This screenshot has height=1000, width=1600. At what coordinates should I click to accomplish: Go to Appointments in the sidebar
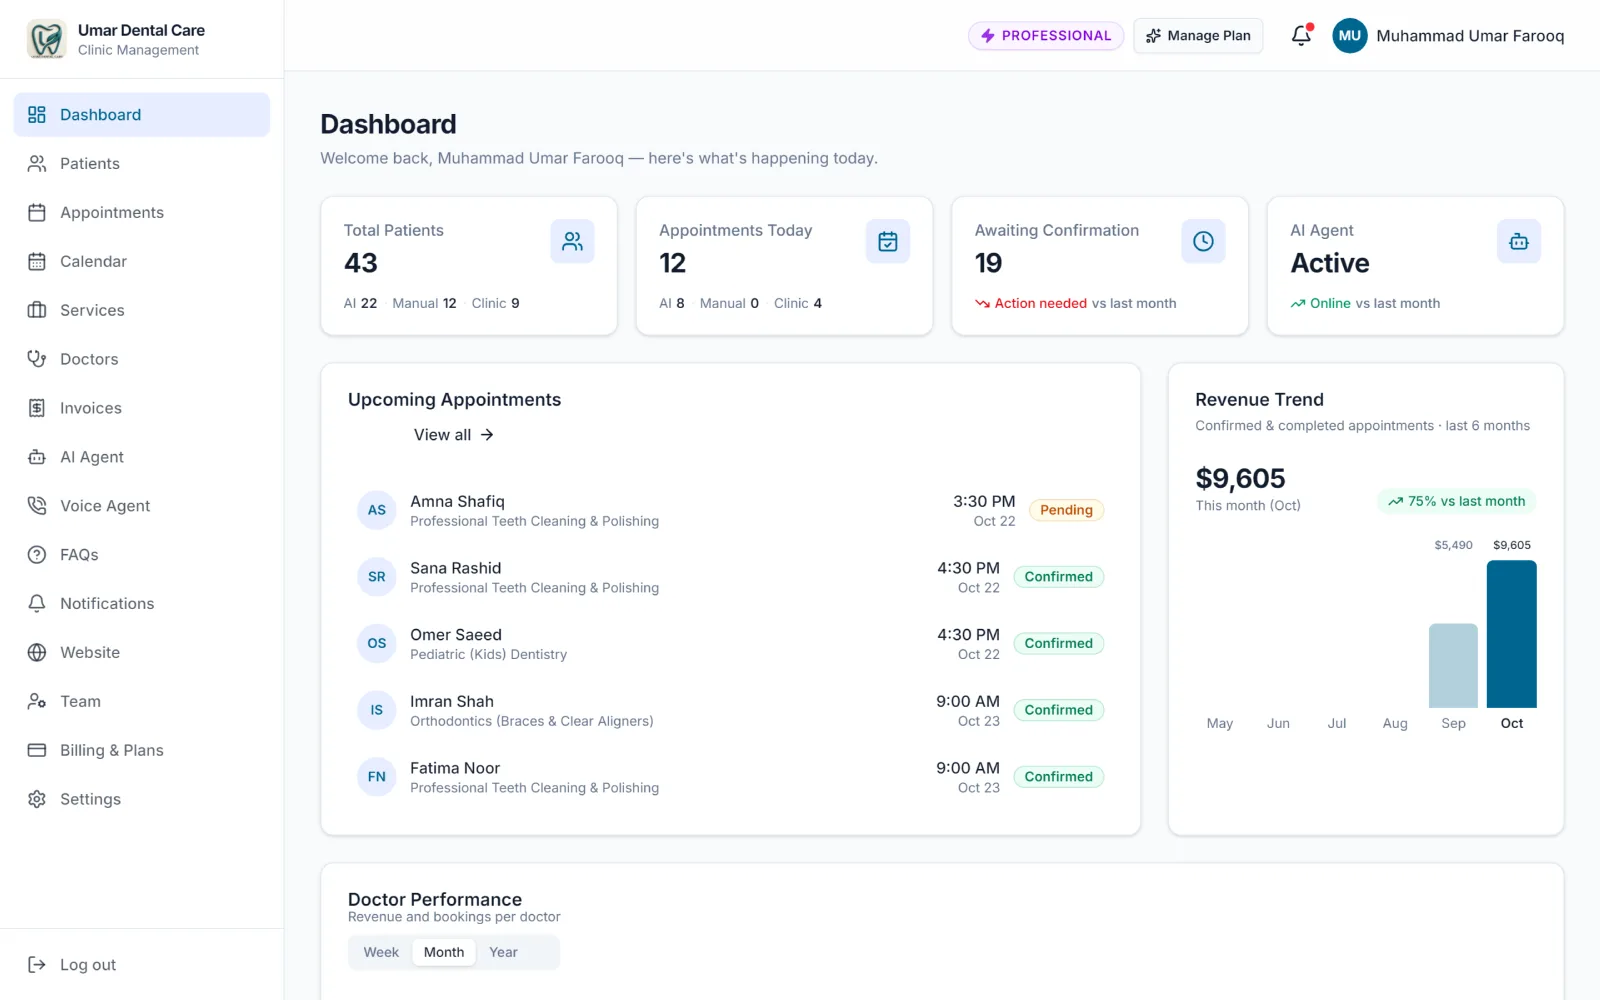142,212
